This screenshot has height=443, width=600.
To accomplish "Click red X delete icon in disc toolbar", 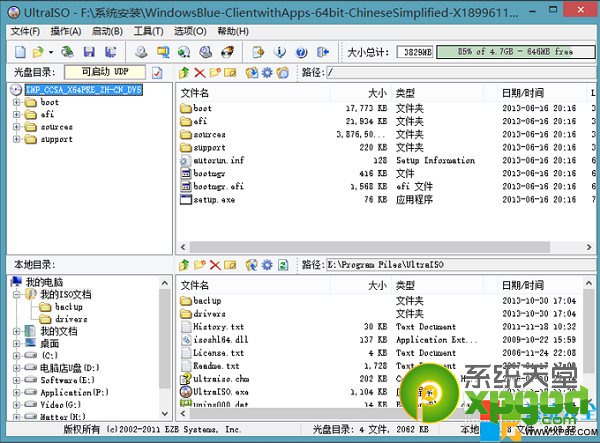I will click(x=200, y=73).
